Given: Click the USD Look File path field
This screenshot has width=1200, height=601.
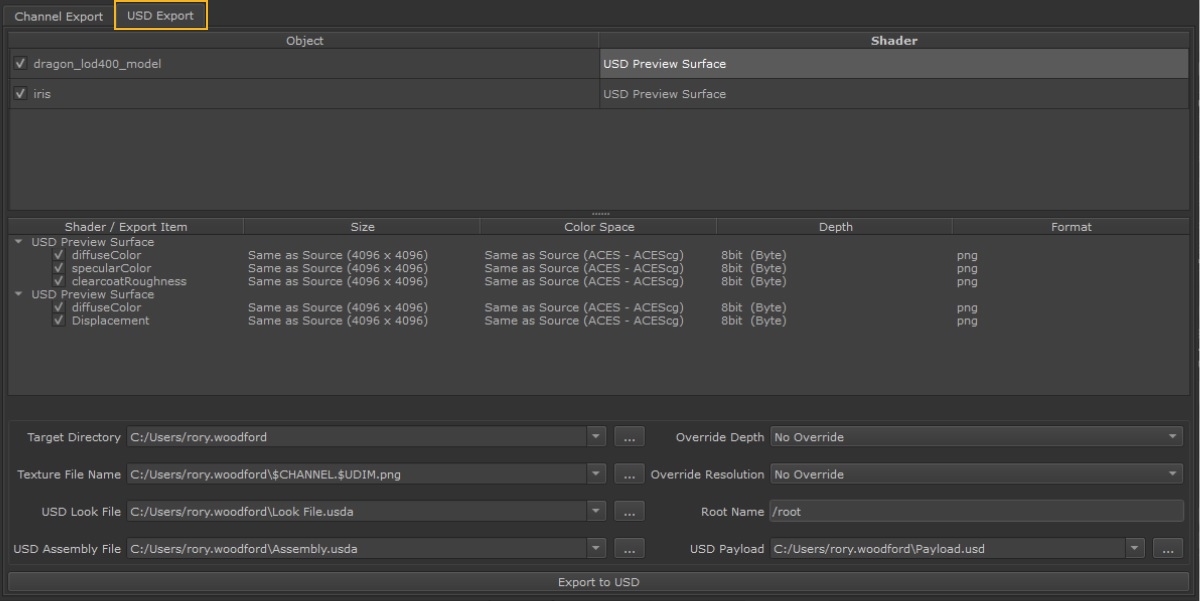Looking at the screenshot, I should coord(357,511).
